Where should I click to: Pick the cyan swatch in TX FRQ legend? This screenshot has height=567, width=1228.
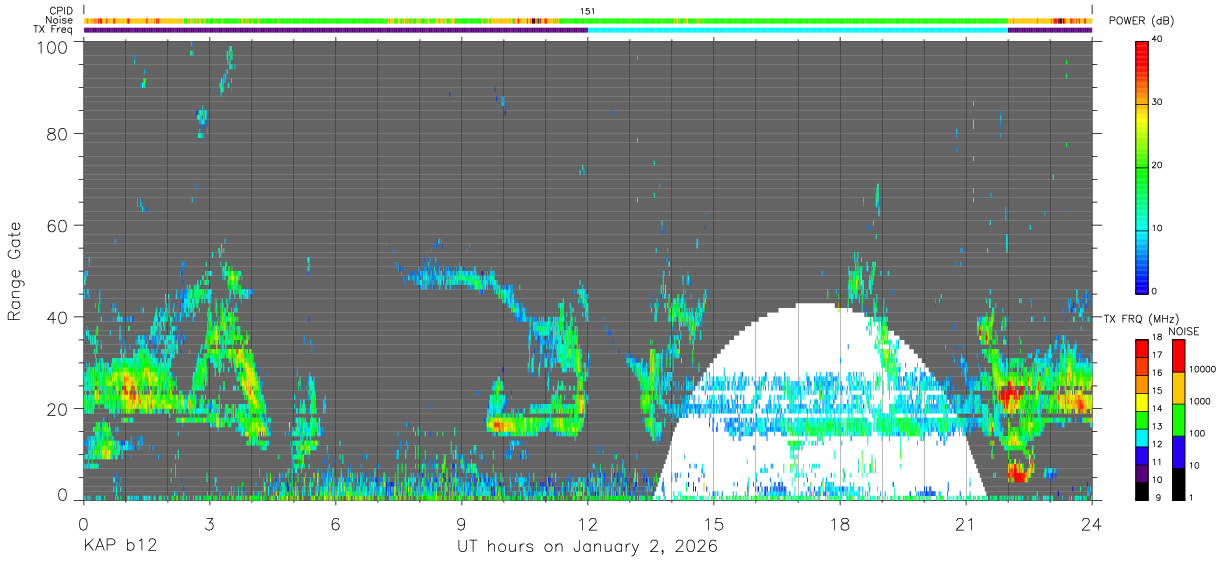1141,436
